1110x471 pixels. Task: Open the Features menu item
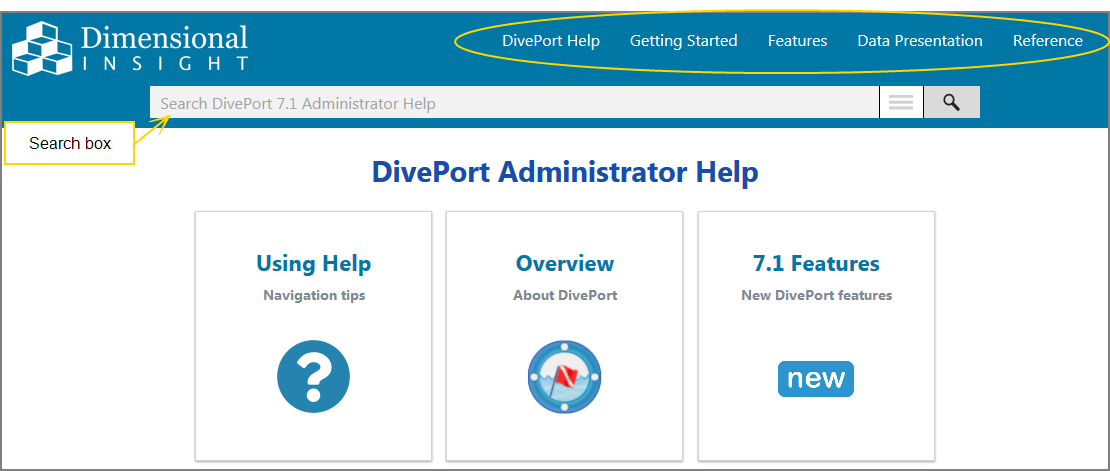(797, 41)
